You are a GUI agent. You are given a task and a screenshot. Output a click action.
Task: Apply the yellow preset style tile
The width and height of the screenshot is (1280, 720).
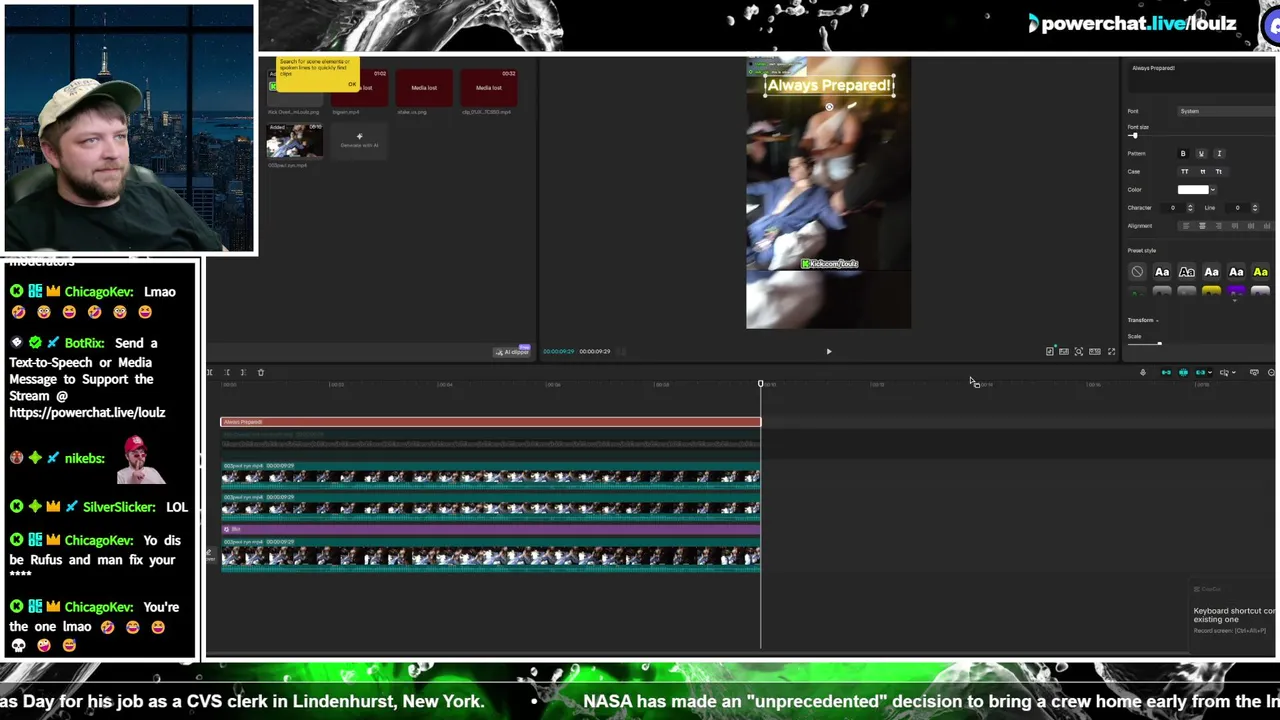click(x=1211, y=292)
